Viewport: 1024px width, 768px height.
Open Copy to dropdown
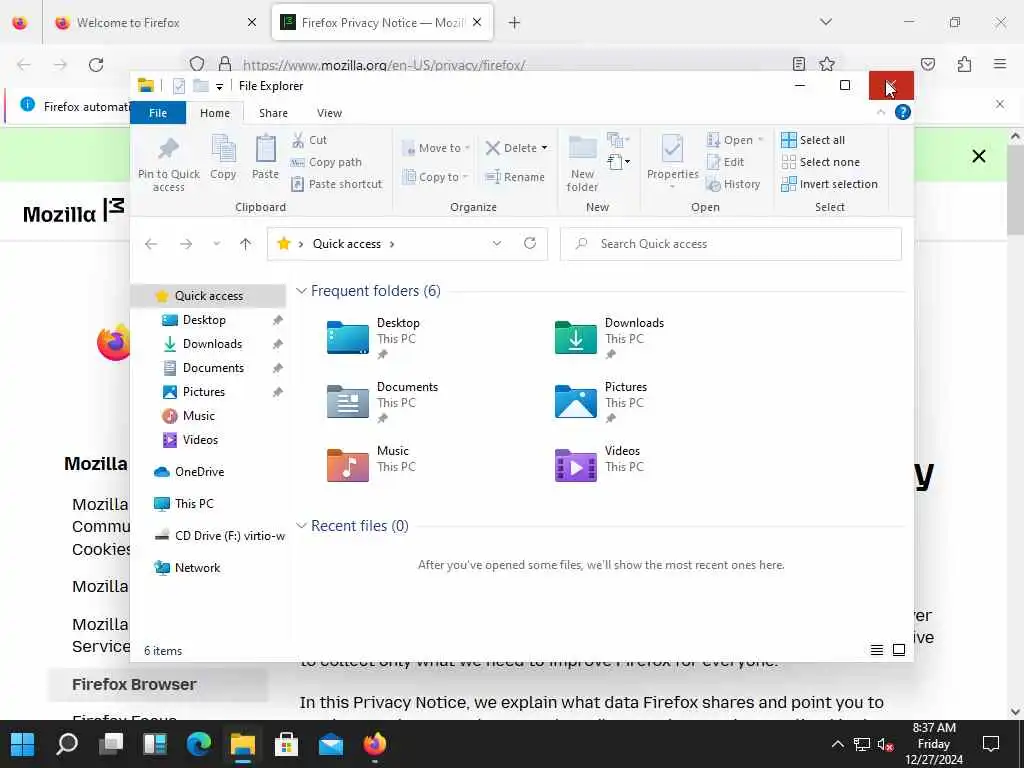point(435,177)
